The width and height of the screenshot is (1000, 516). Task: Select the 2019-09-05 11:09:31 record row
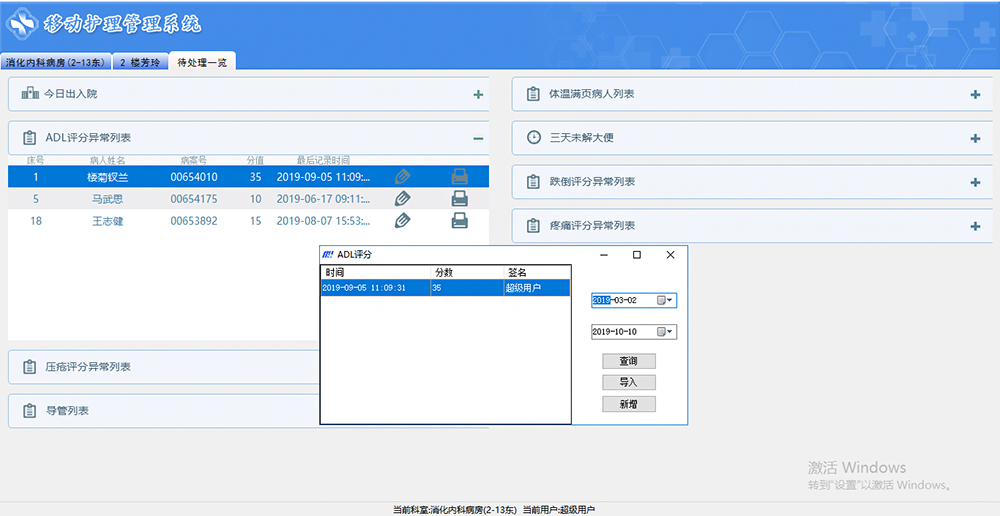tap(445, 288)
